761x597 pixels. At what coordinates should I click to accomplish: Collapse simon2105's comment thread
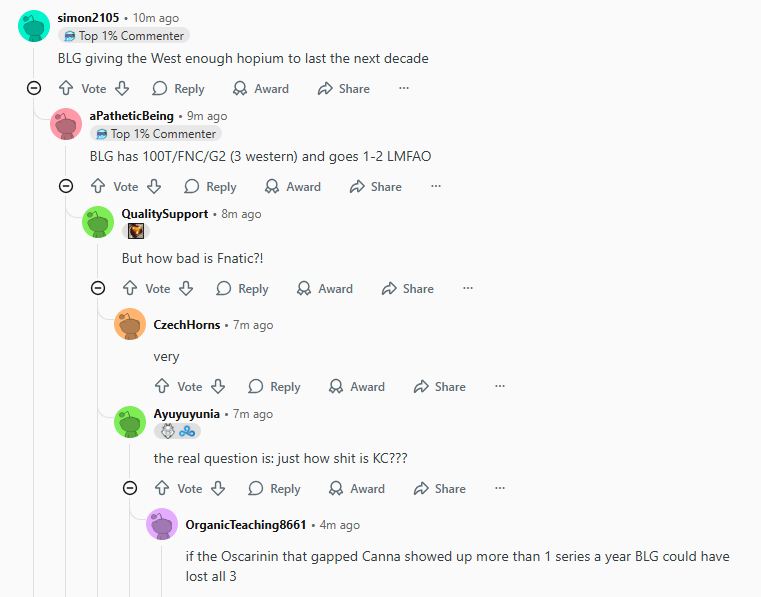[34, 88]
